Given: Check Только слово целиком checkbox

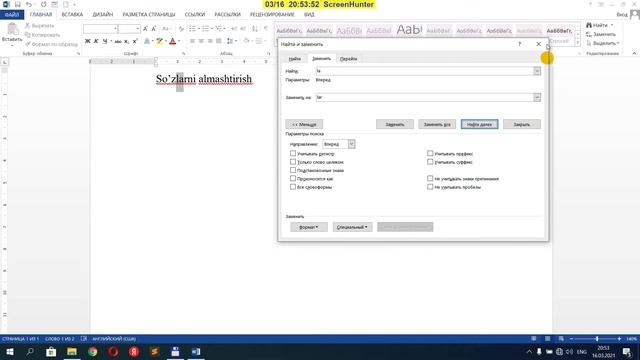Looking at the screenshot, I should click(x=293, y=162).
